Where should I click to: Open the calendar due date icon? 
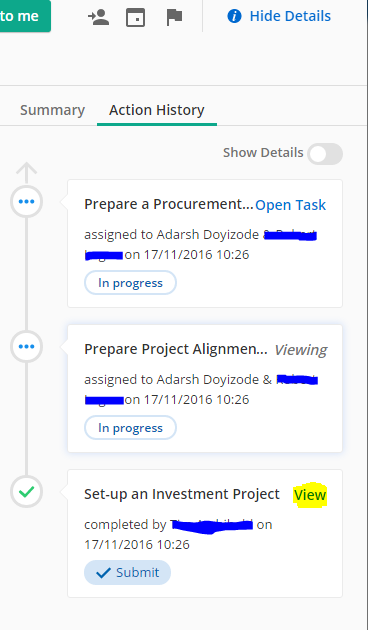tap(135, 17)
